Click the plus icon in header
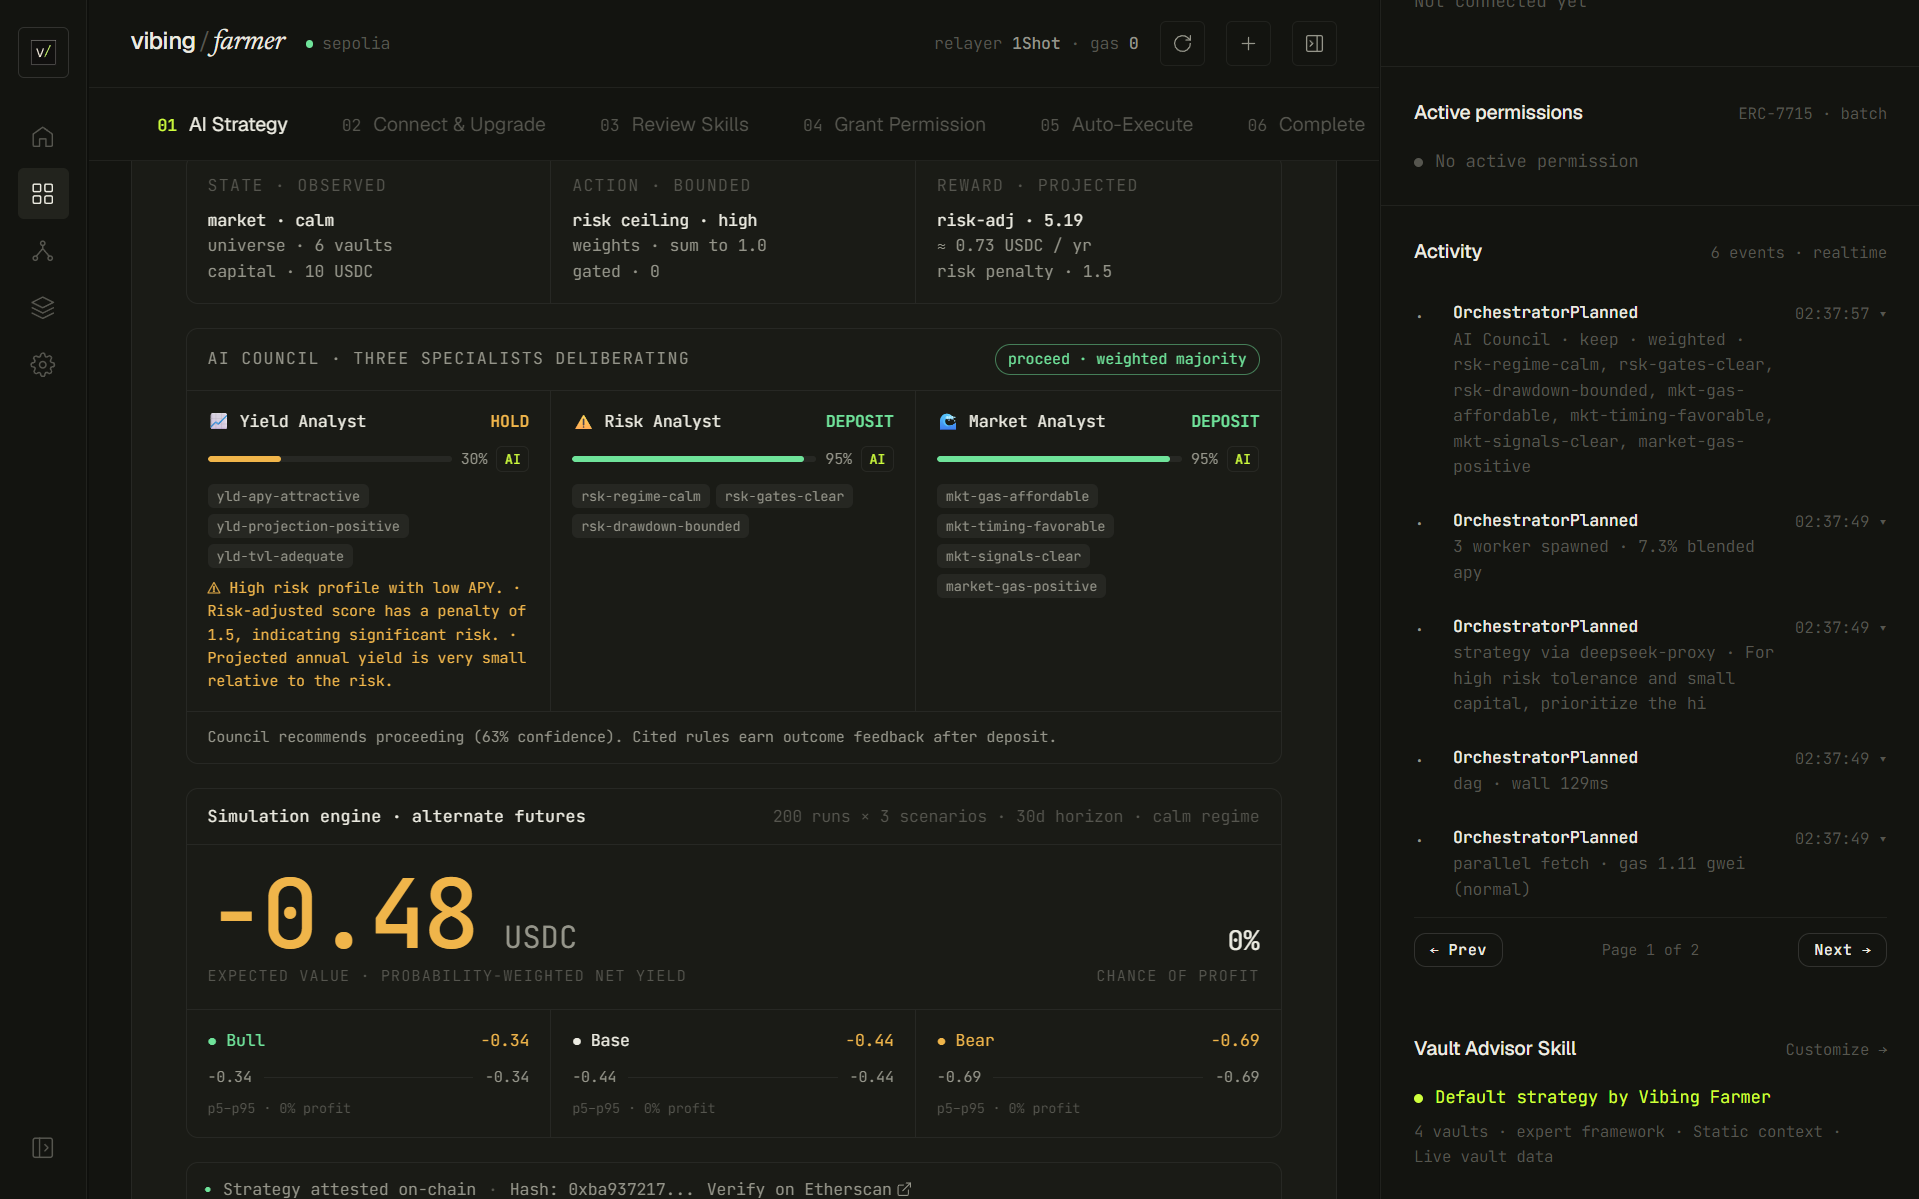Screen dimensions: 1919x1199 1248,44
